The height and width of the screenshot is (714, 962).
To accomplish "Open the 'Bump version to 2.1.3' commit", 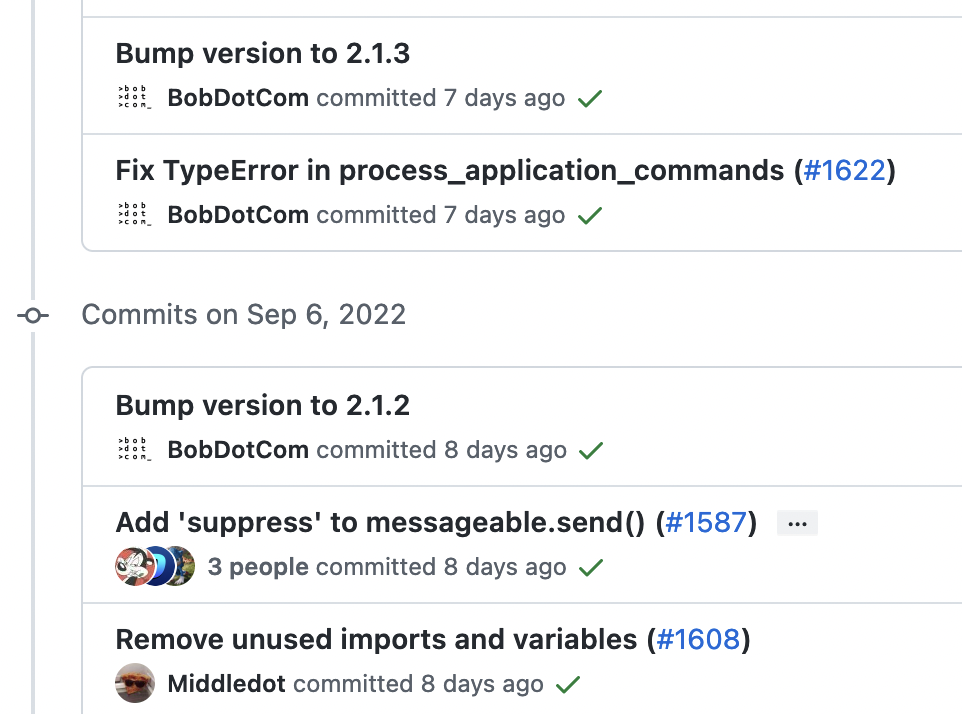I will pyautogui.click(x=262, y=52).
